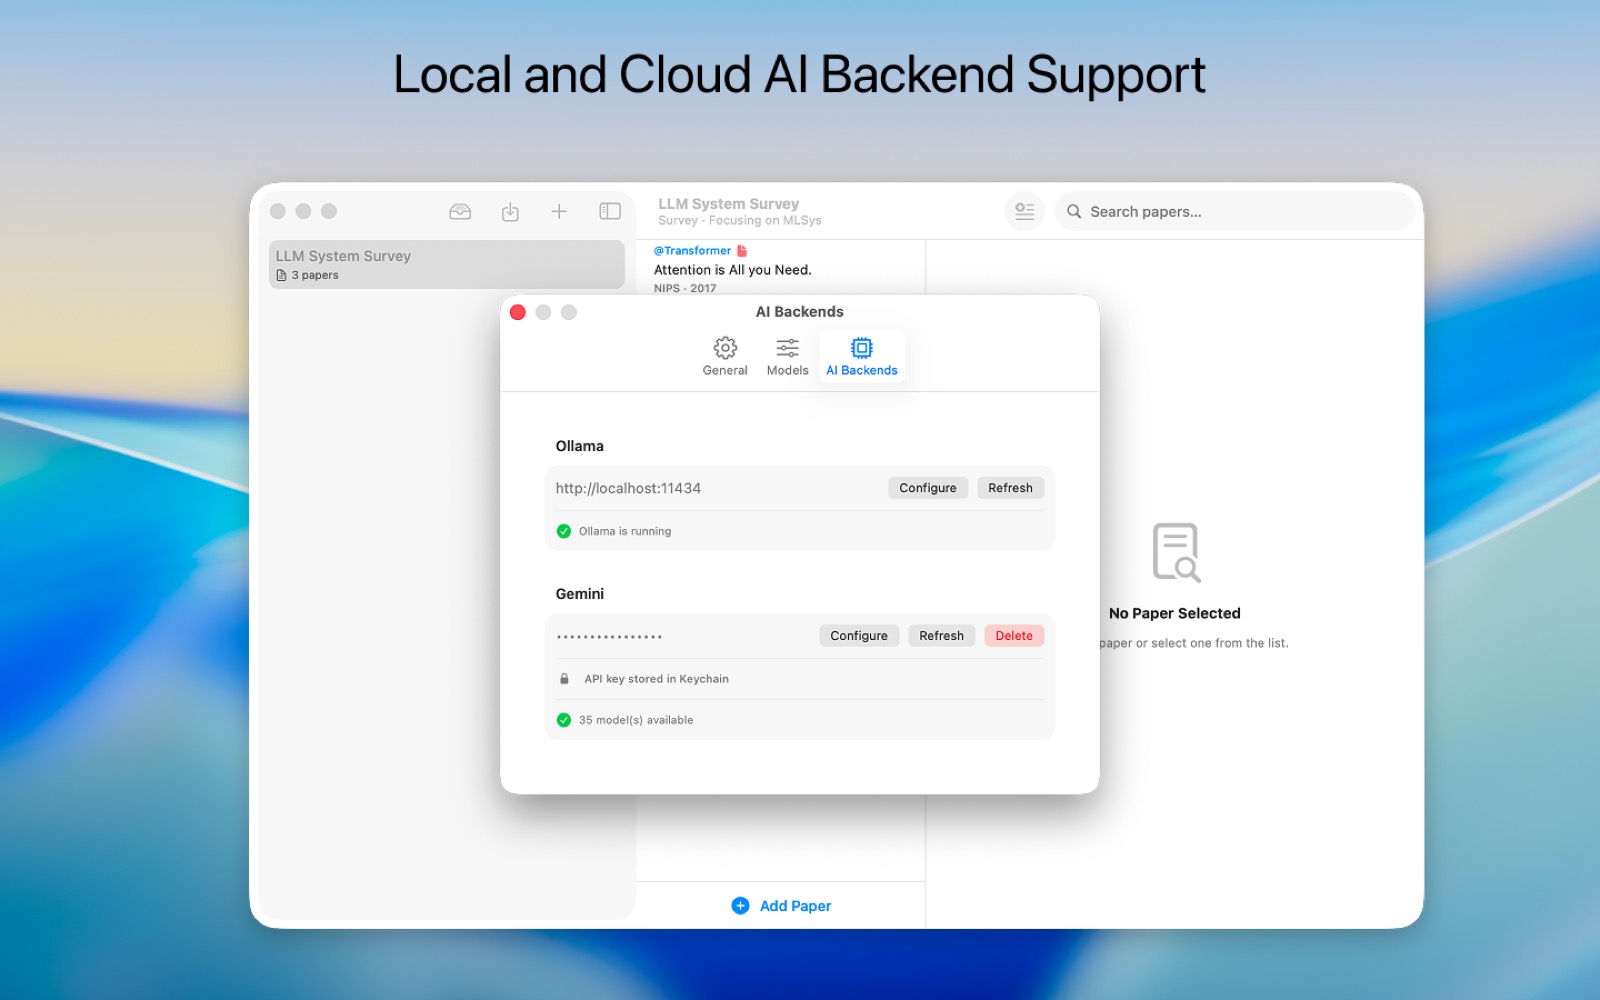Screen dimensions: 1600x1000
Task: Click Configure for the Gemini backend
Action: 859,636
